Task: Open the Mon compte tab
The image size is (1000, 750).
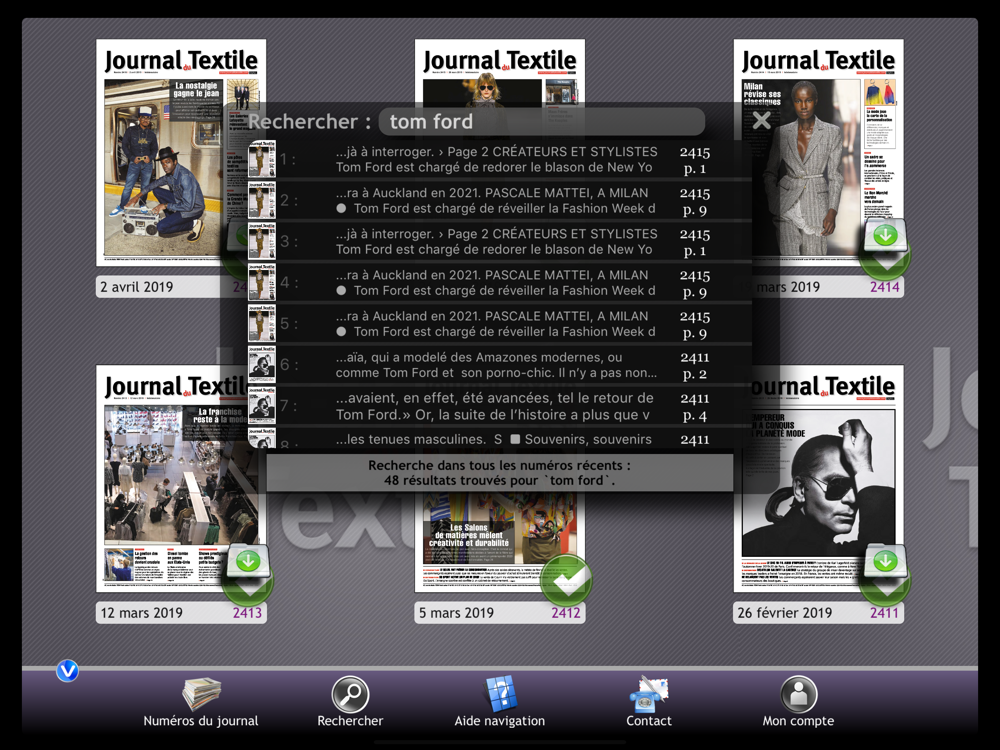Action: [x=798, y=702]
